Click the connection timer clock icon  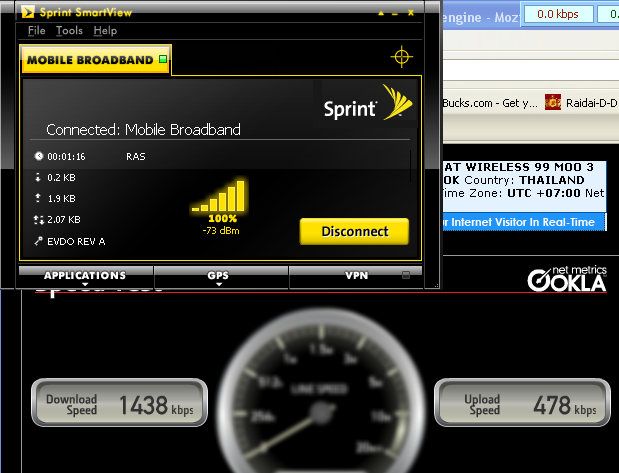click(x=38, y=156)
